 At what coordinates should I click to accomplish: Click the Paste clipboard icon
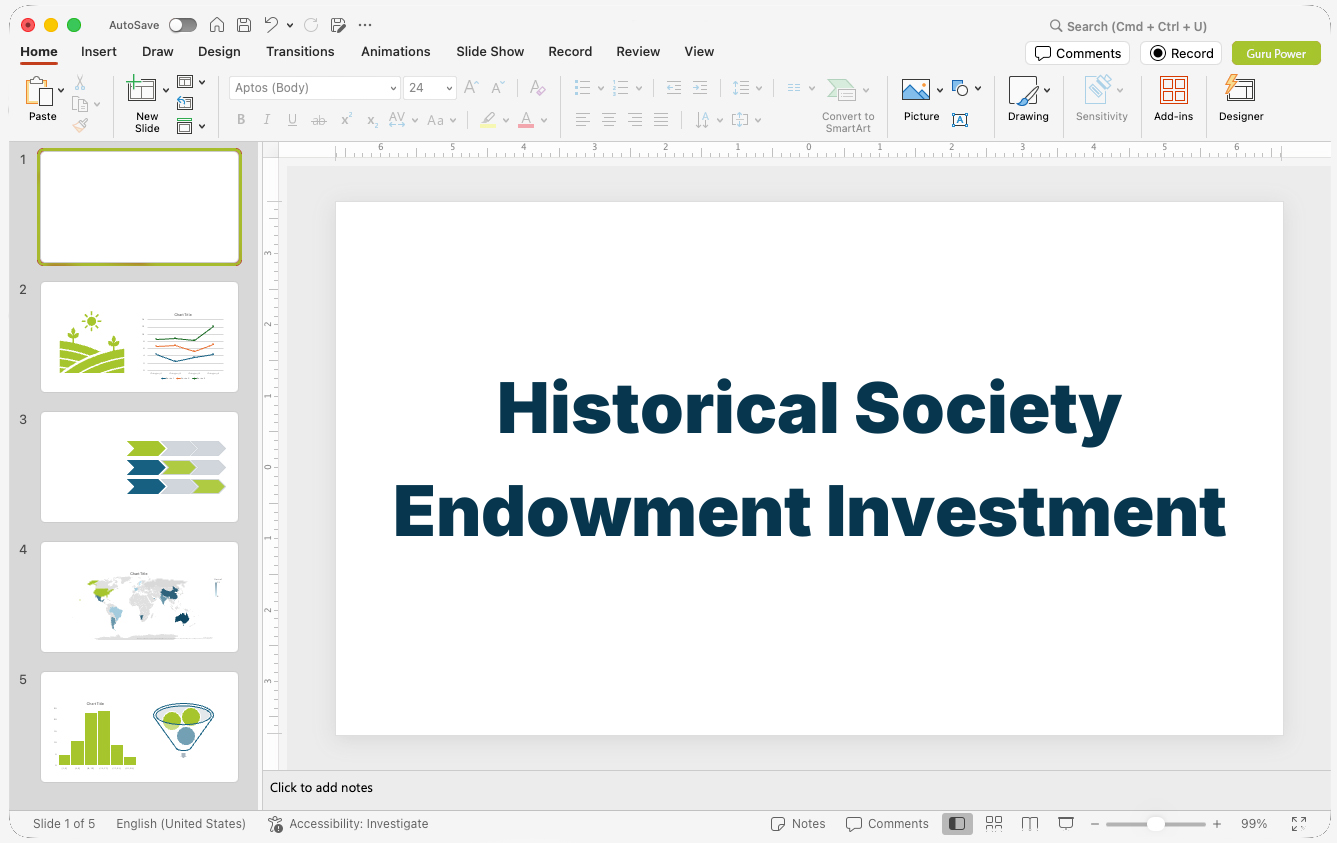(39, 91)
